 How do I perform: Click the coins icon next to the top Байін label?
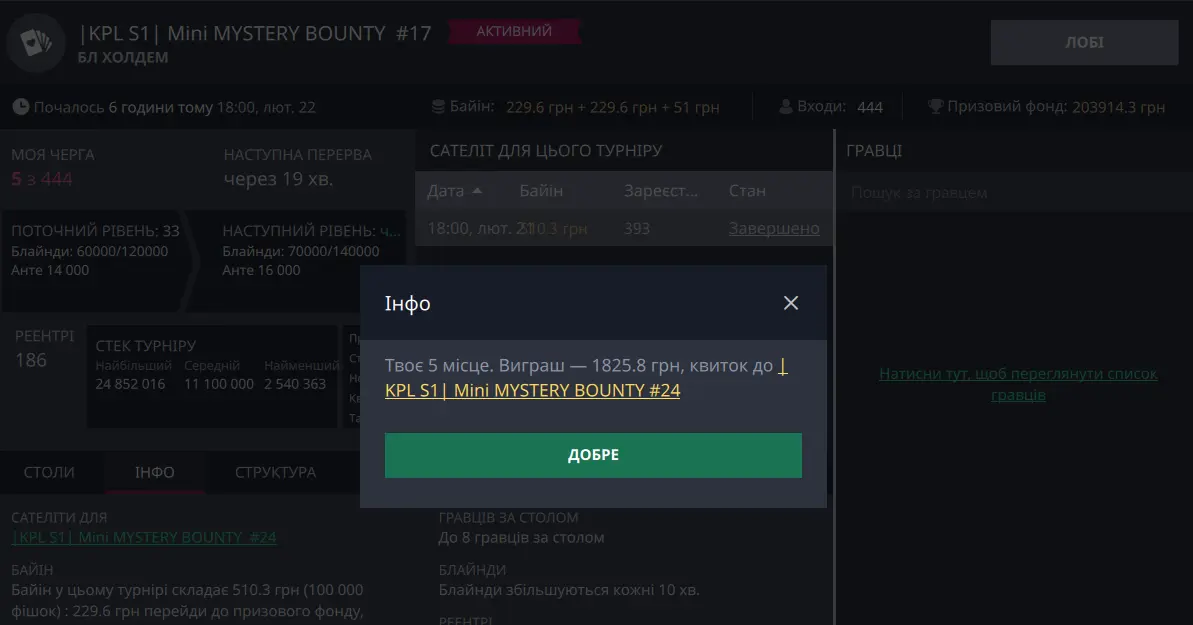pos(438,107)
